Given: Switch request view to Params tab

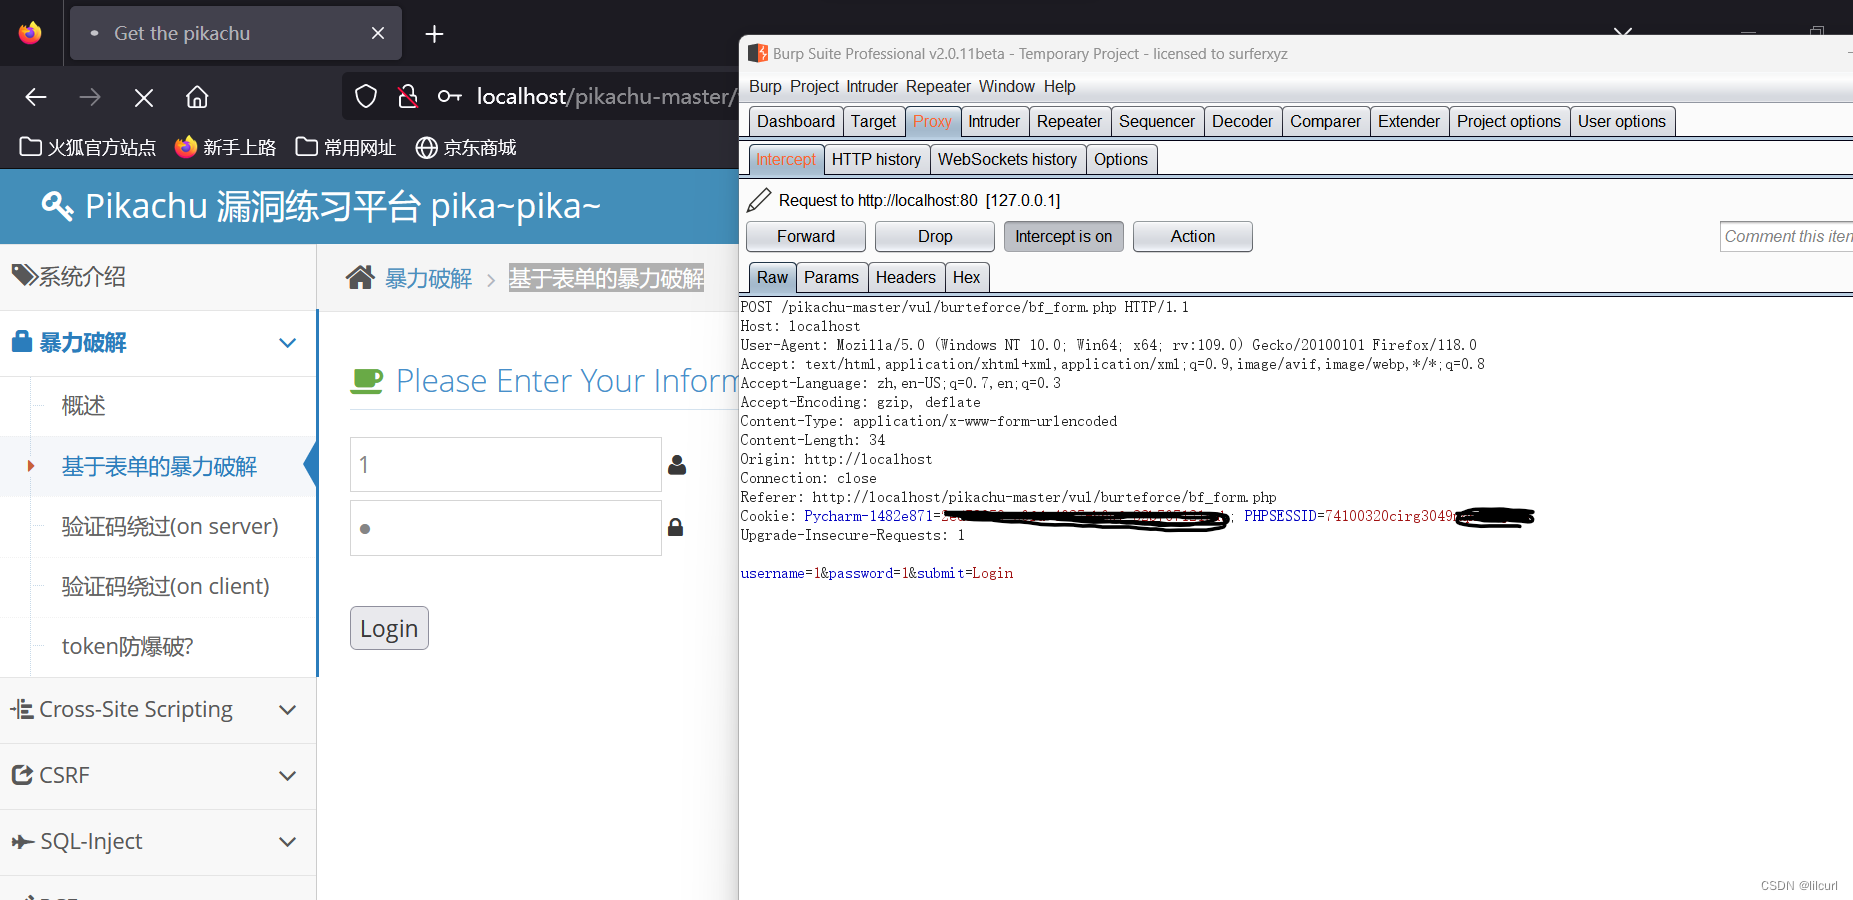Looking at the screenshot, I should click(x=831, y=277).
